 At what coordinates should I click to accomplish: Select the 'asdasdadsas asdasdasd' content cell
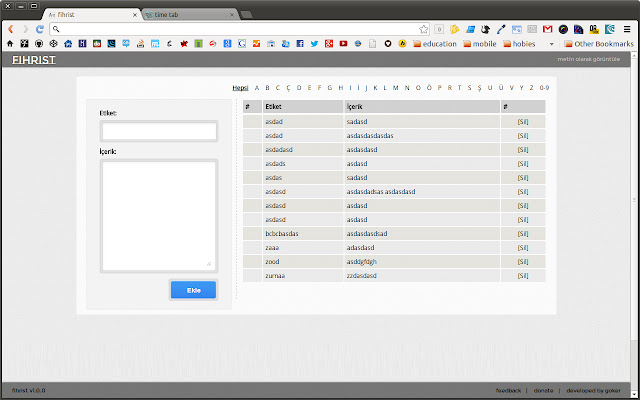pyautogui.click(x=422, y=191)
